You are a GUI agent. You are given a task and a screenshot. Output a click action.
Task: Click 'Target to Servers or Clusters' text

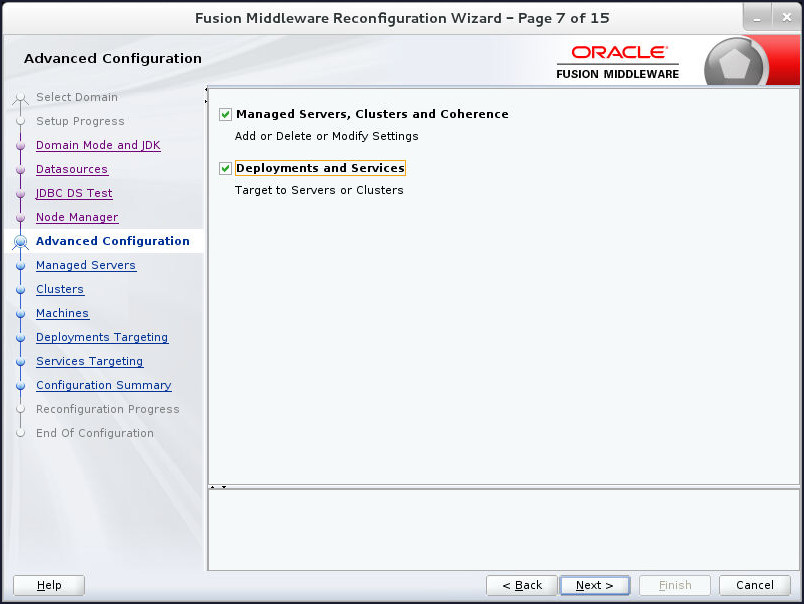(x=319, y=190)
